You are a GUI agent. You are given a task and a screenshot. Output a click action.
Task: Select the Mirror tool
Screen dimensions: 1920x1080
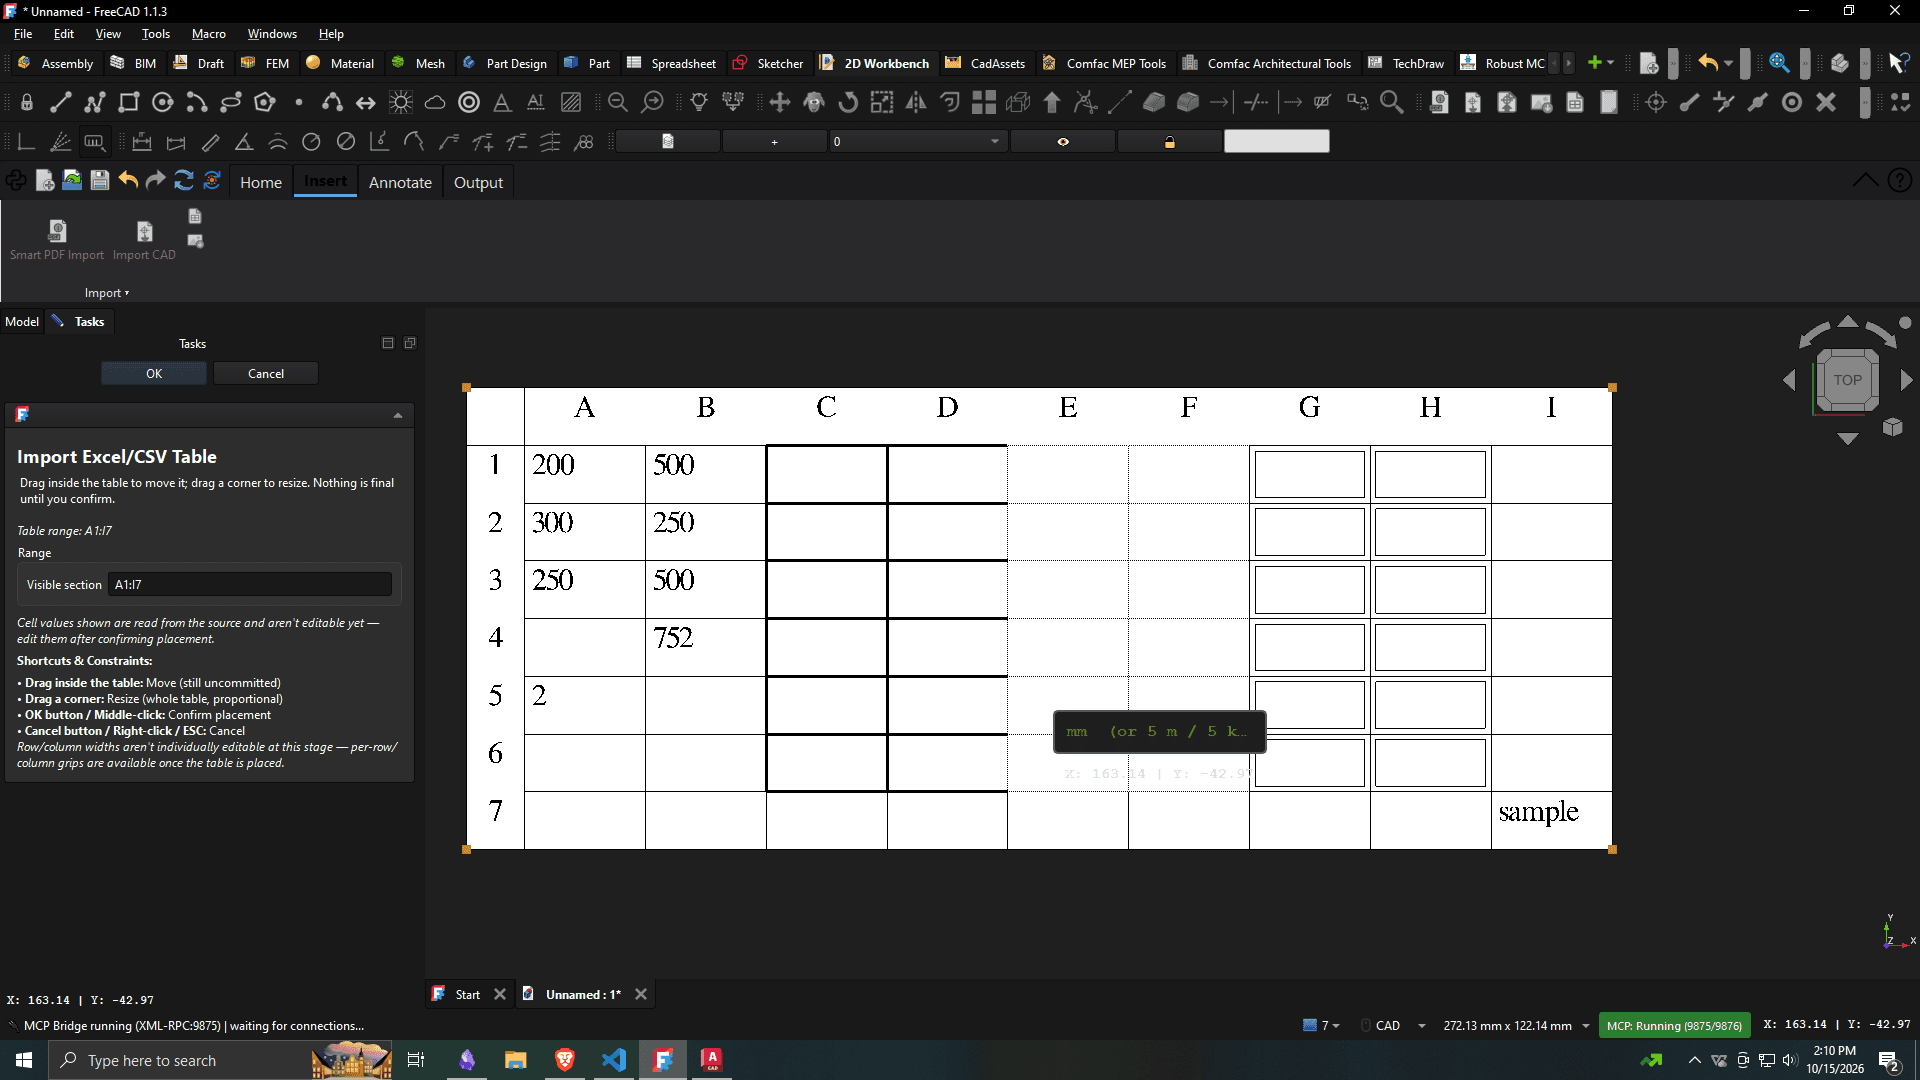916,102
